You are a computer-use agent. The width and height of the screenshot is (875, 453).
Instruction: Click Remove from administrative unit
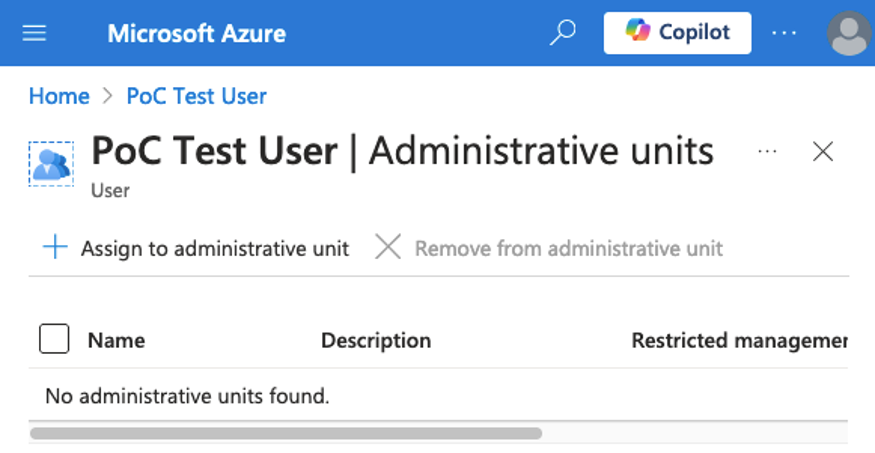tap(549, 248)
